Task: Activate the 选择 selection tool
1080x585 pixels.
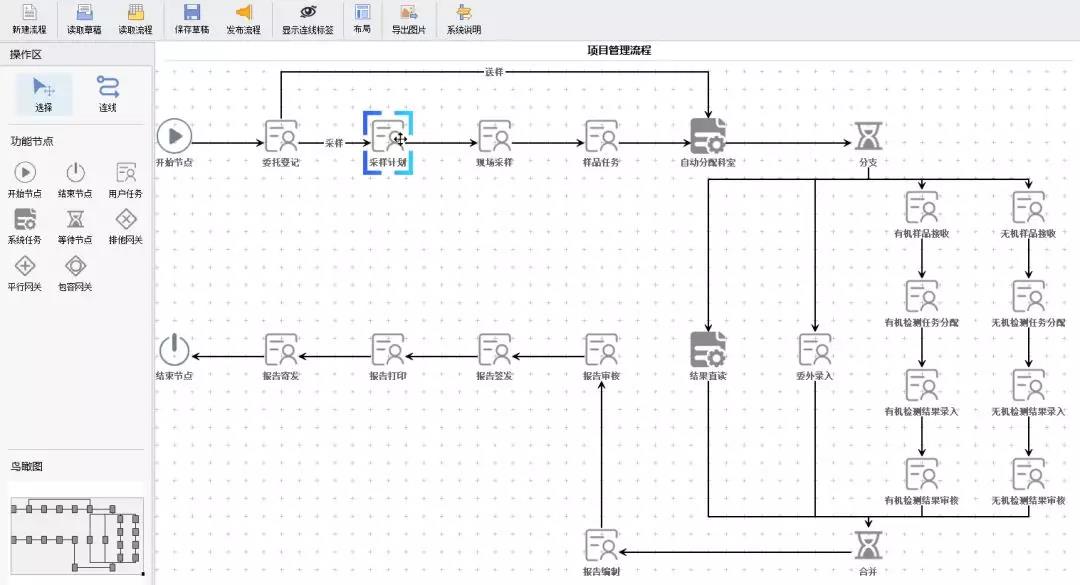Action: pyautogui.click(x=44, y=93)
